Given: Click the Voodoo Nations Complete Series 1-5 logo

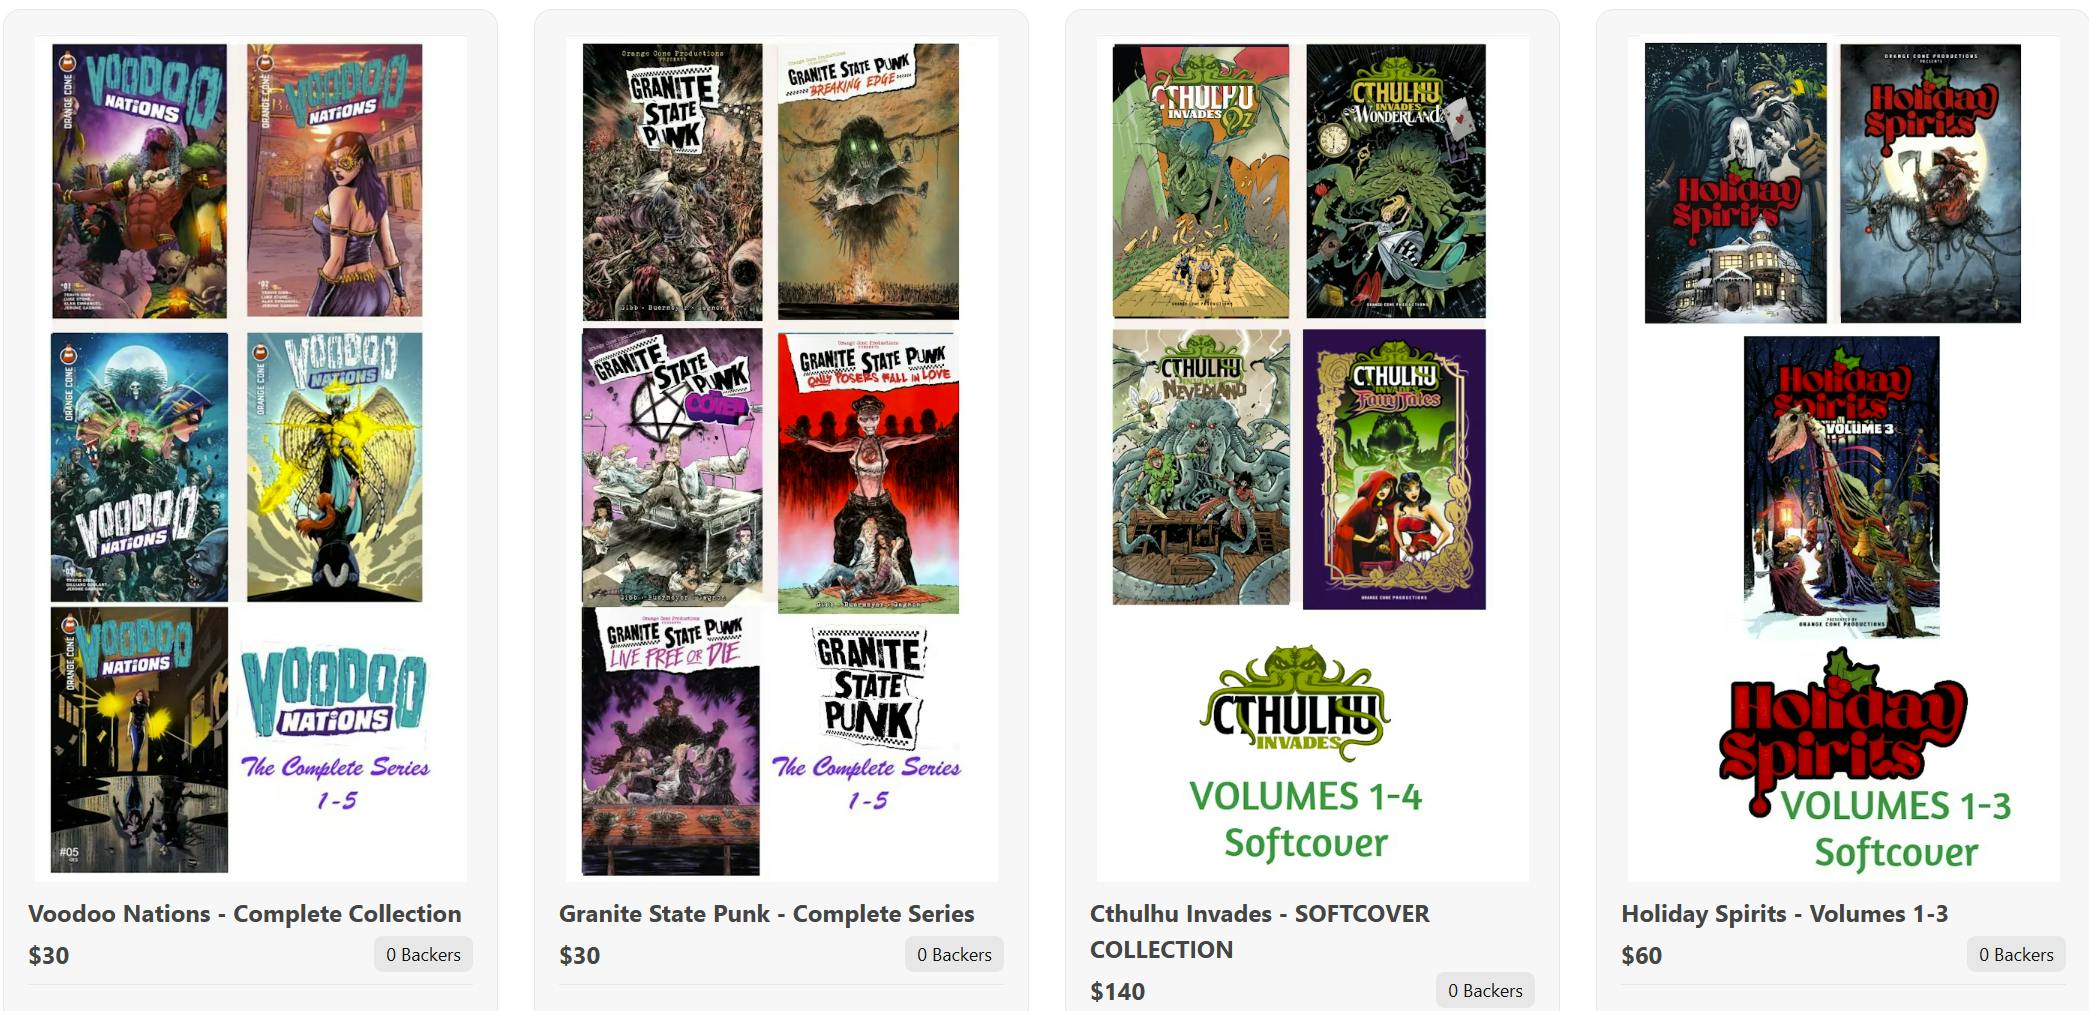Looking at the screenshot, I should pyautogui.click(x=335, y=730).
